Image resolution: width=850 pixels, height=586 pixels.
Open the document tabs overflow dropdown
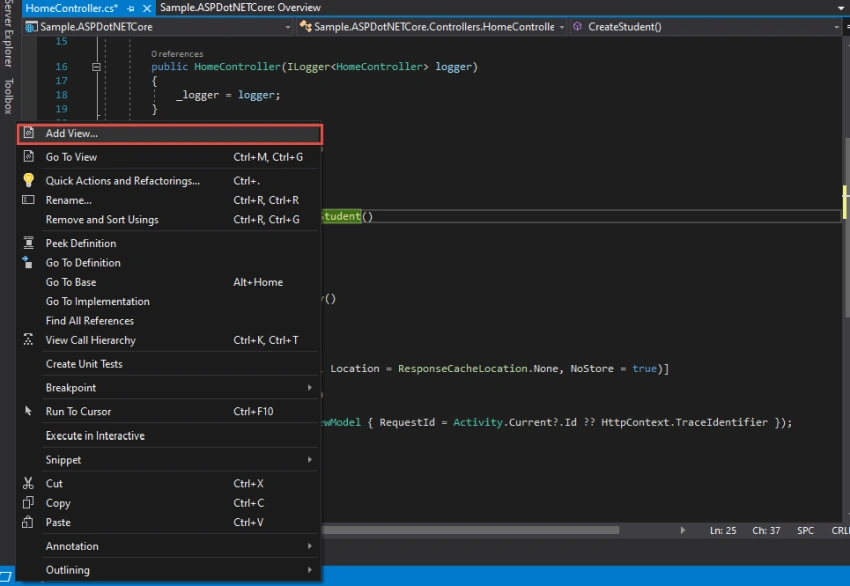pyautogui.click(x=841, y=8)
